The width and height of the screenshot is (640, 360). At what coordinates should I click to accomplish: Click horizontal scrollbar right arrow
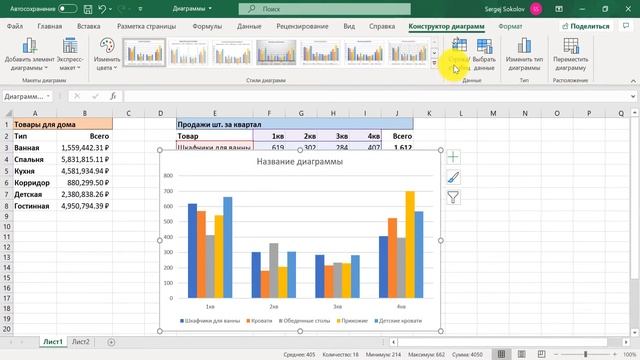626,342
